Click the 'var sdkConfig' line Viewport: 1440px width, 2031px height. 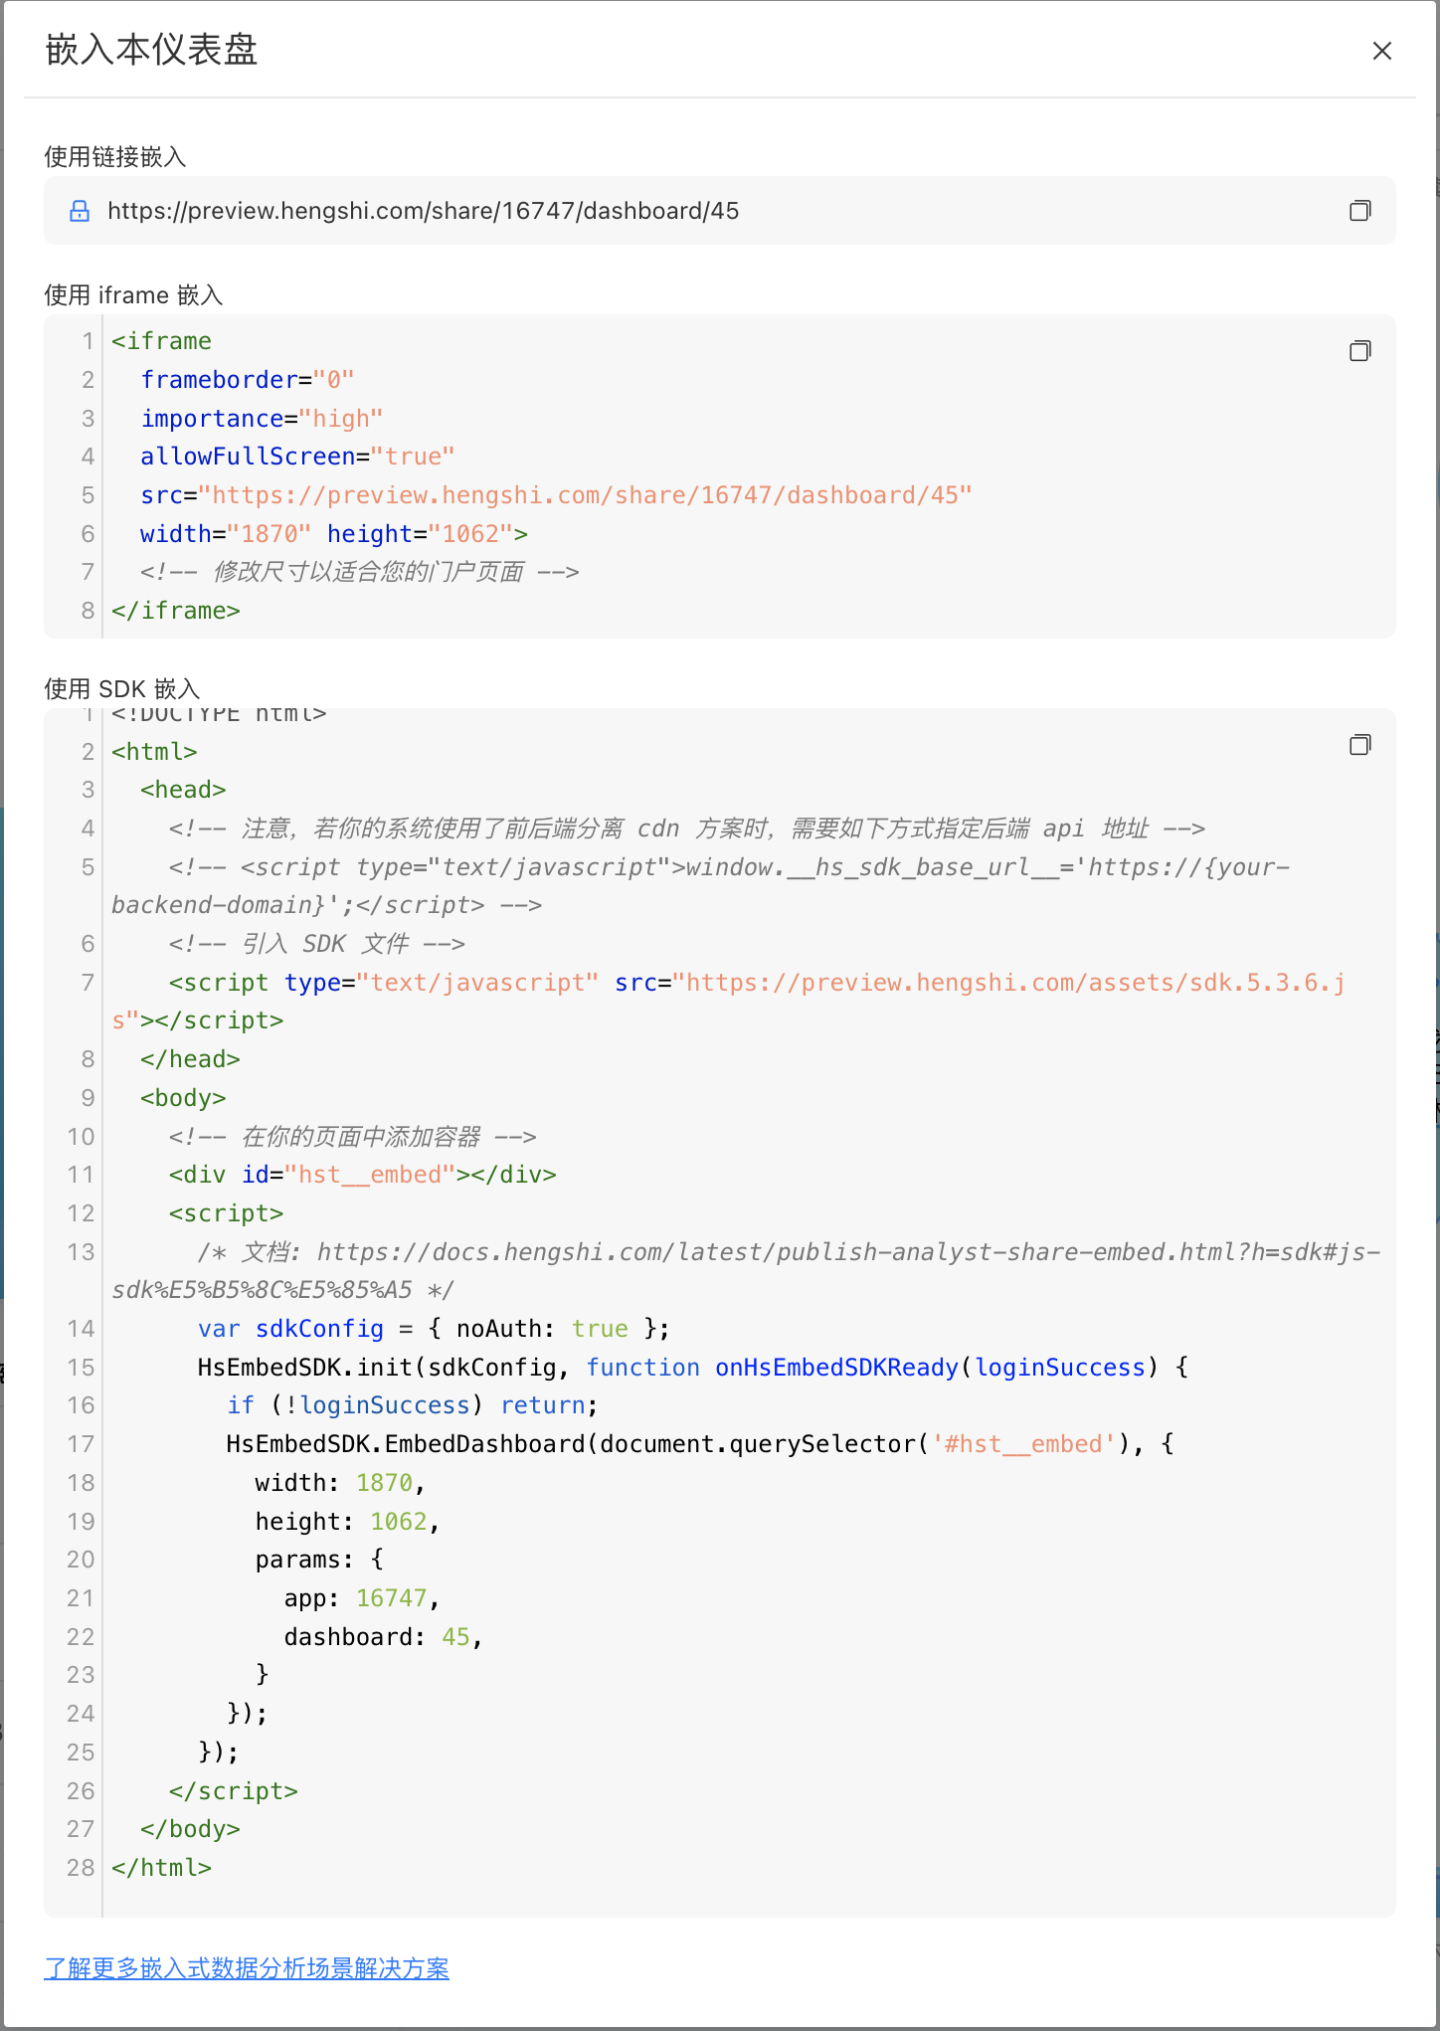click(434, 1329)
